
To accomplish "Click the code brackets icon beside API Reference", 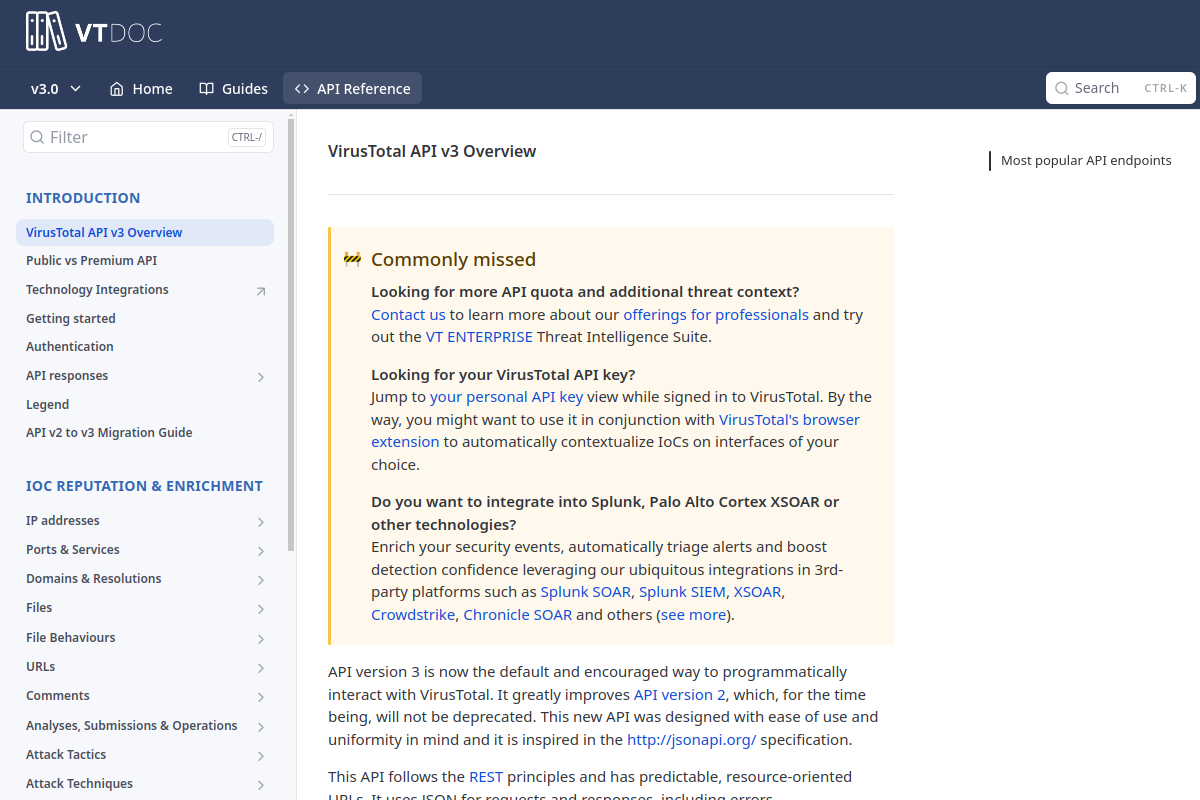I will click(x=302, y=88).
